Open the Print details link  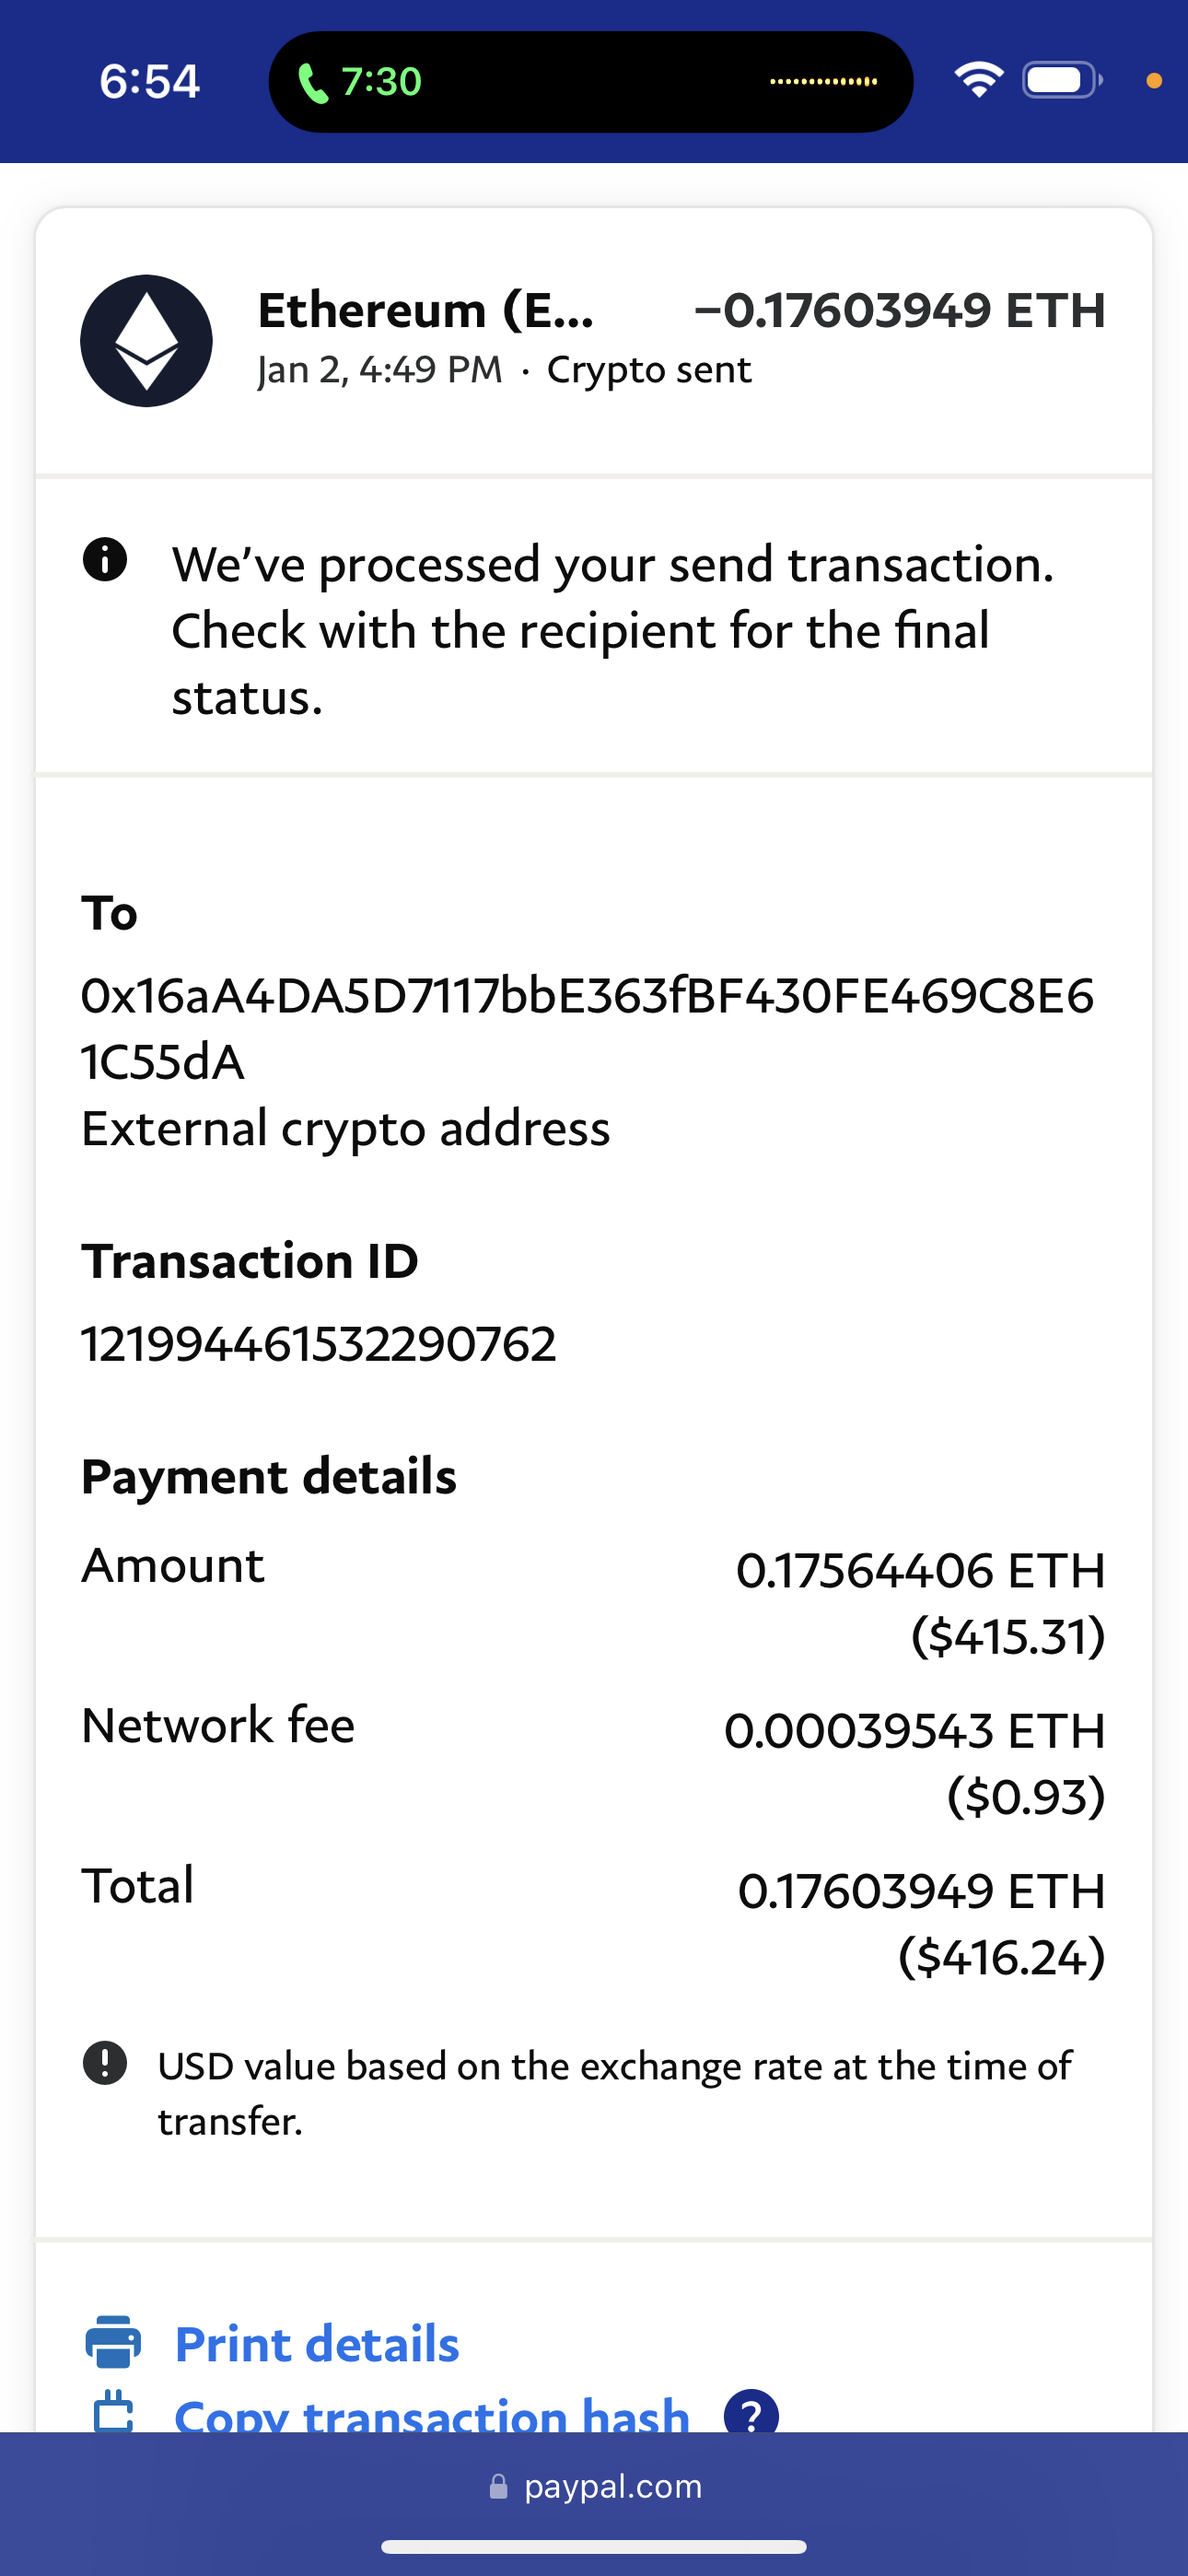tap(317, 2344)
